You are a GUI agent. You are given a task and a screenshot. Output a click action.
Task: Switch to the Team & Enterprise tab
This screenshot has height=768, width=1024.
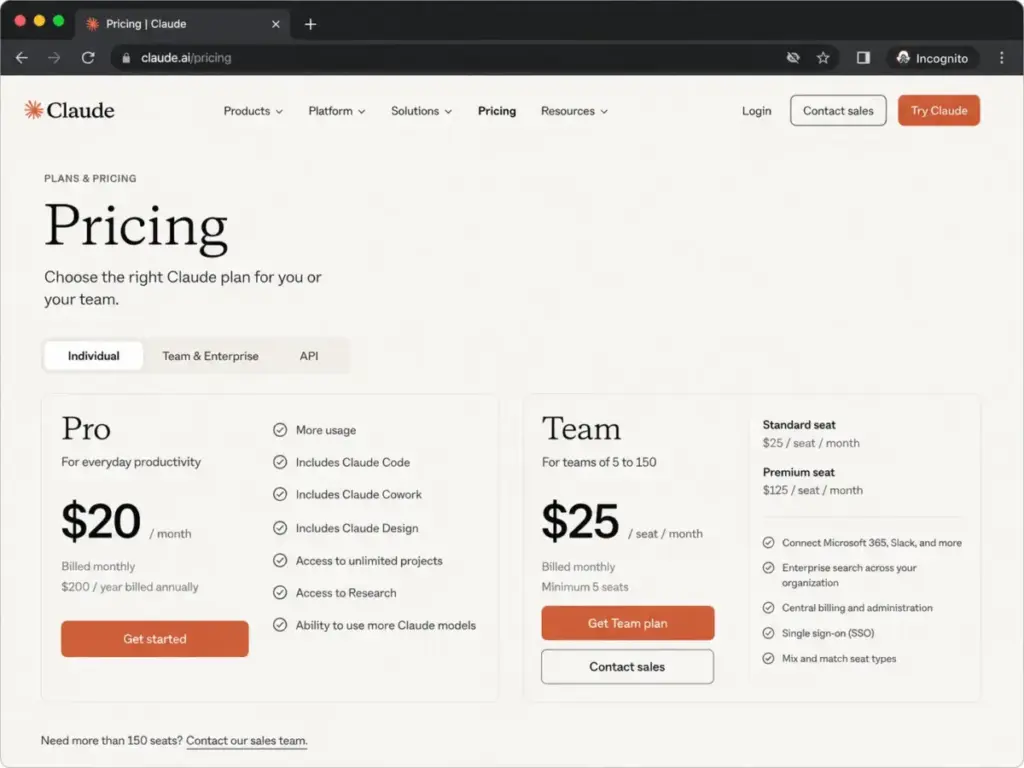tap(210, 356)
